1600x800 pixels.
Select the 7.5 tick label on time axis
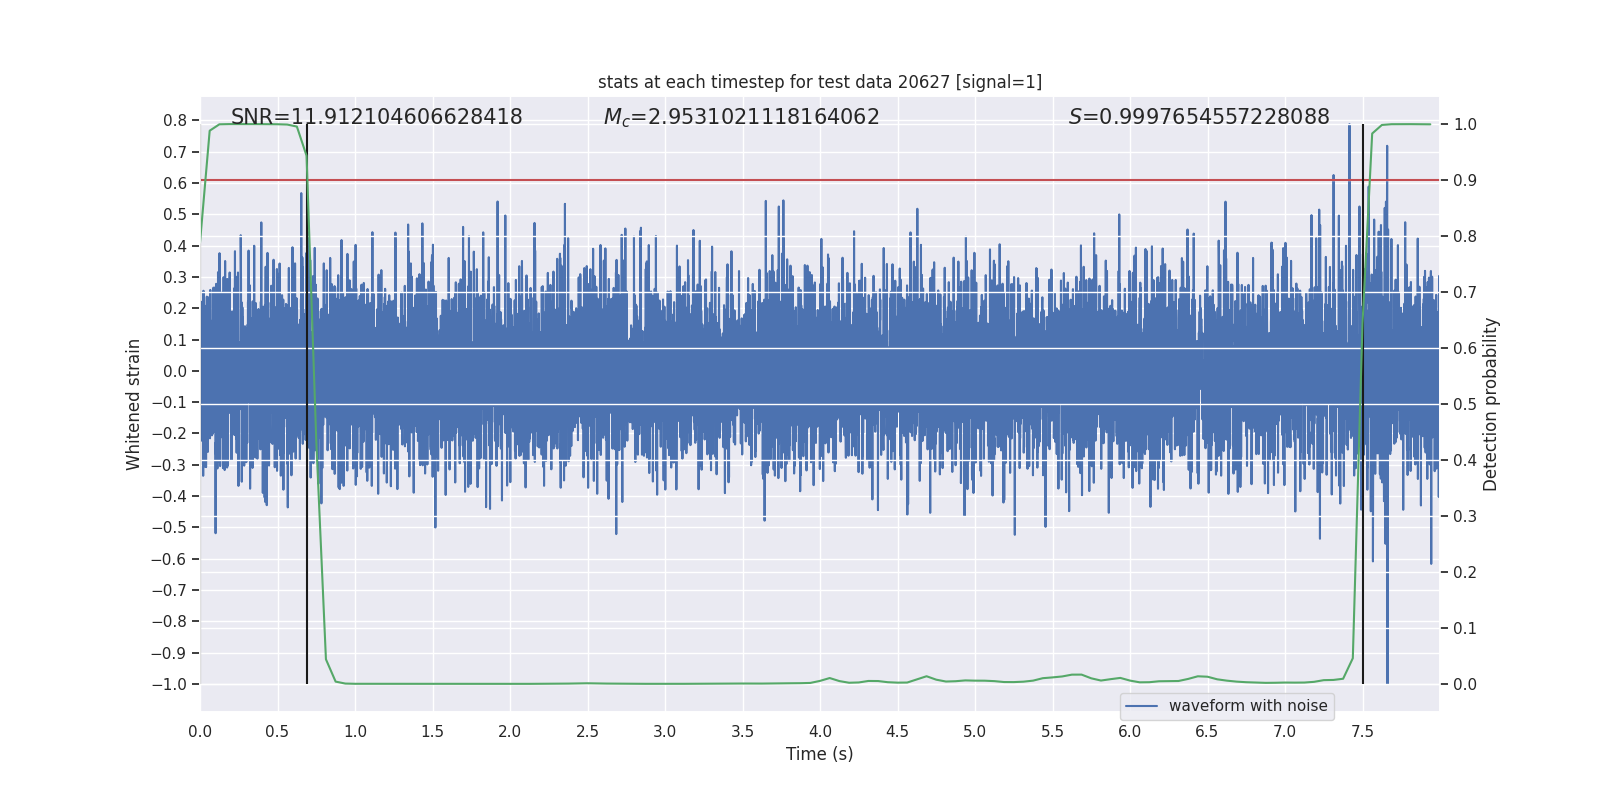click(x=1362, y=732)
